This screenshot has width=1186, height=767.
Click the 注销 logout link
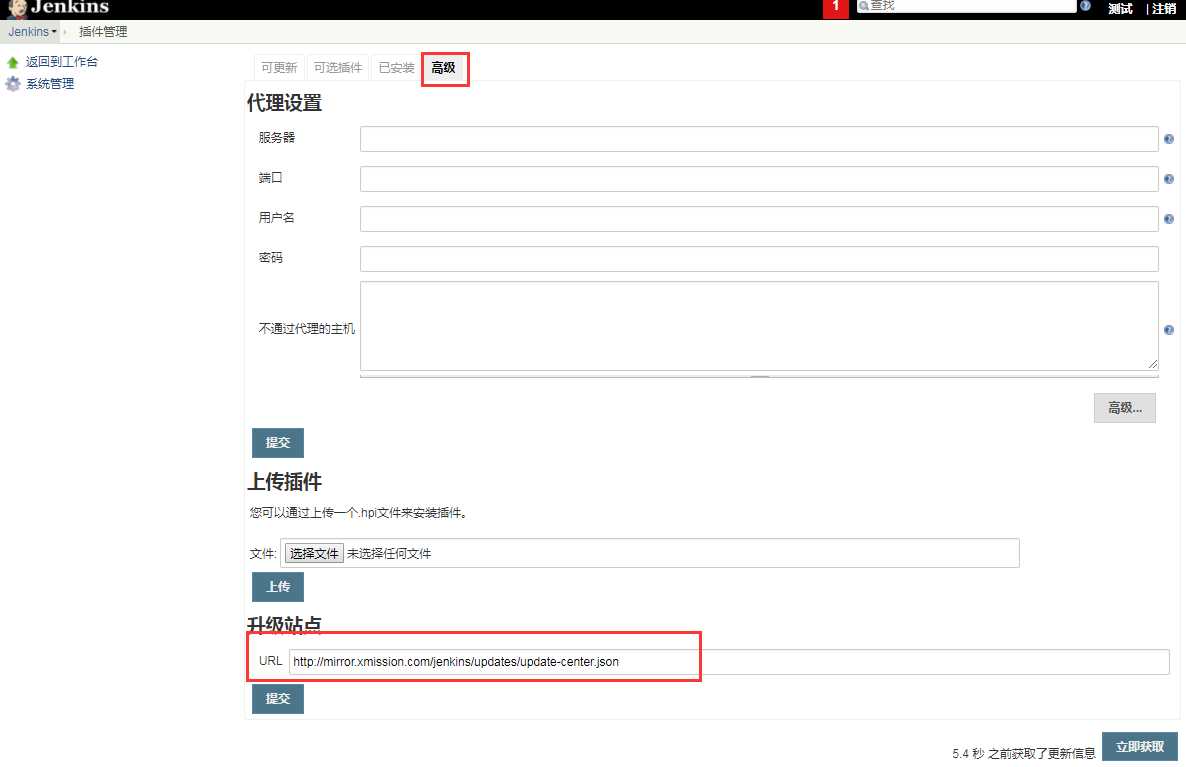click(1164, 8)
